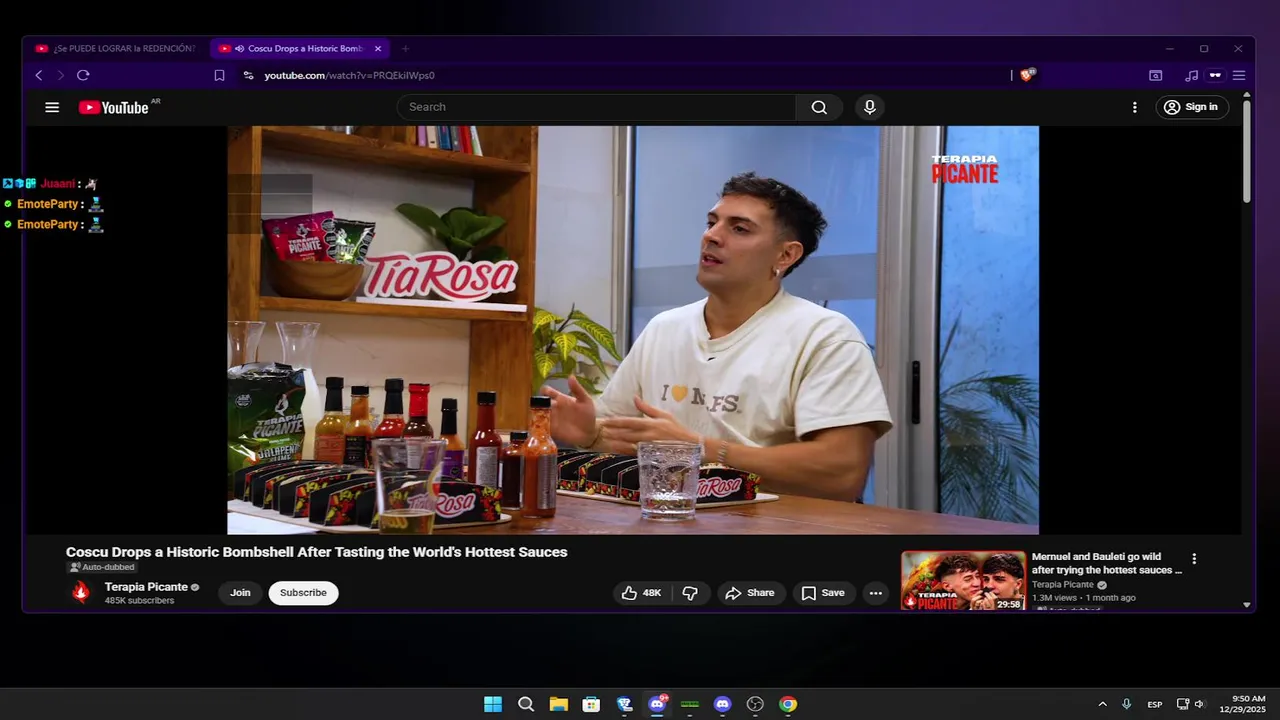Go forward in the browser

tap(61, 75)
